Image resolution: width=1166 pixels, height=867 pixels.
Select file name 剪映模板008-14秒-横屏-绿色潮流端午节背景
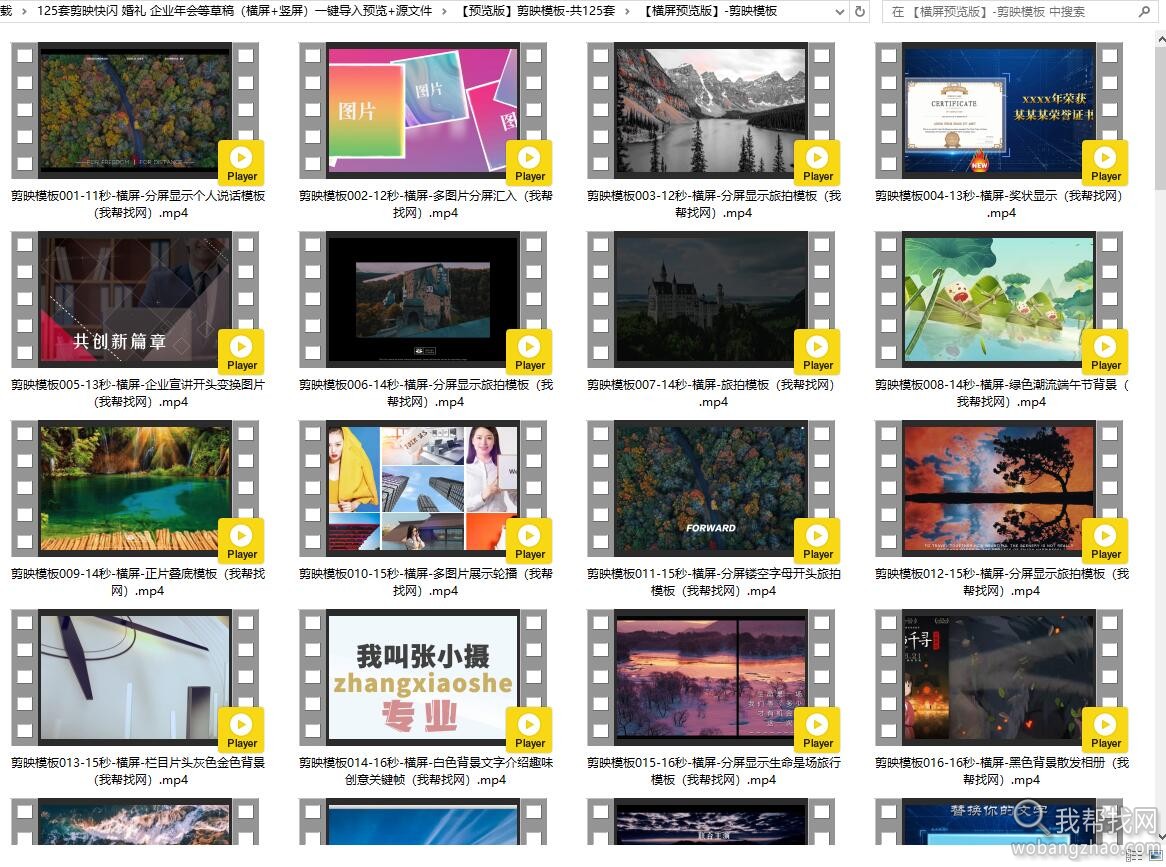1002,393
